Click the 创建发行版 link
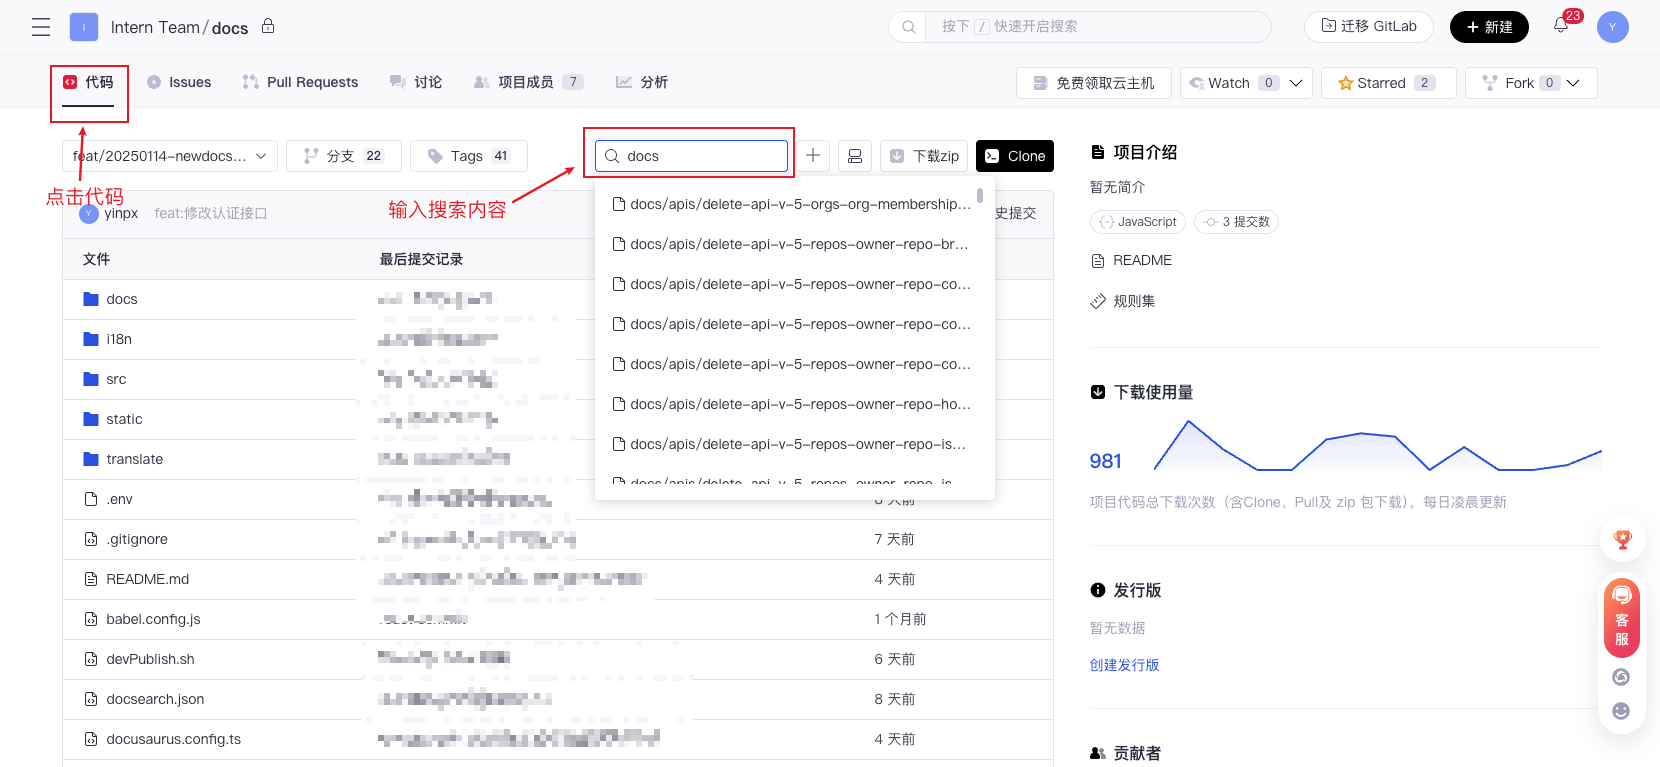1660x767 pixels. coord(1124,665)
